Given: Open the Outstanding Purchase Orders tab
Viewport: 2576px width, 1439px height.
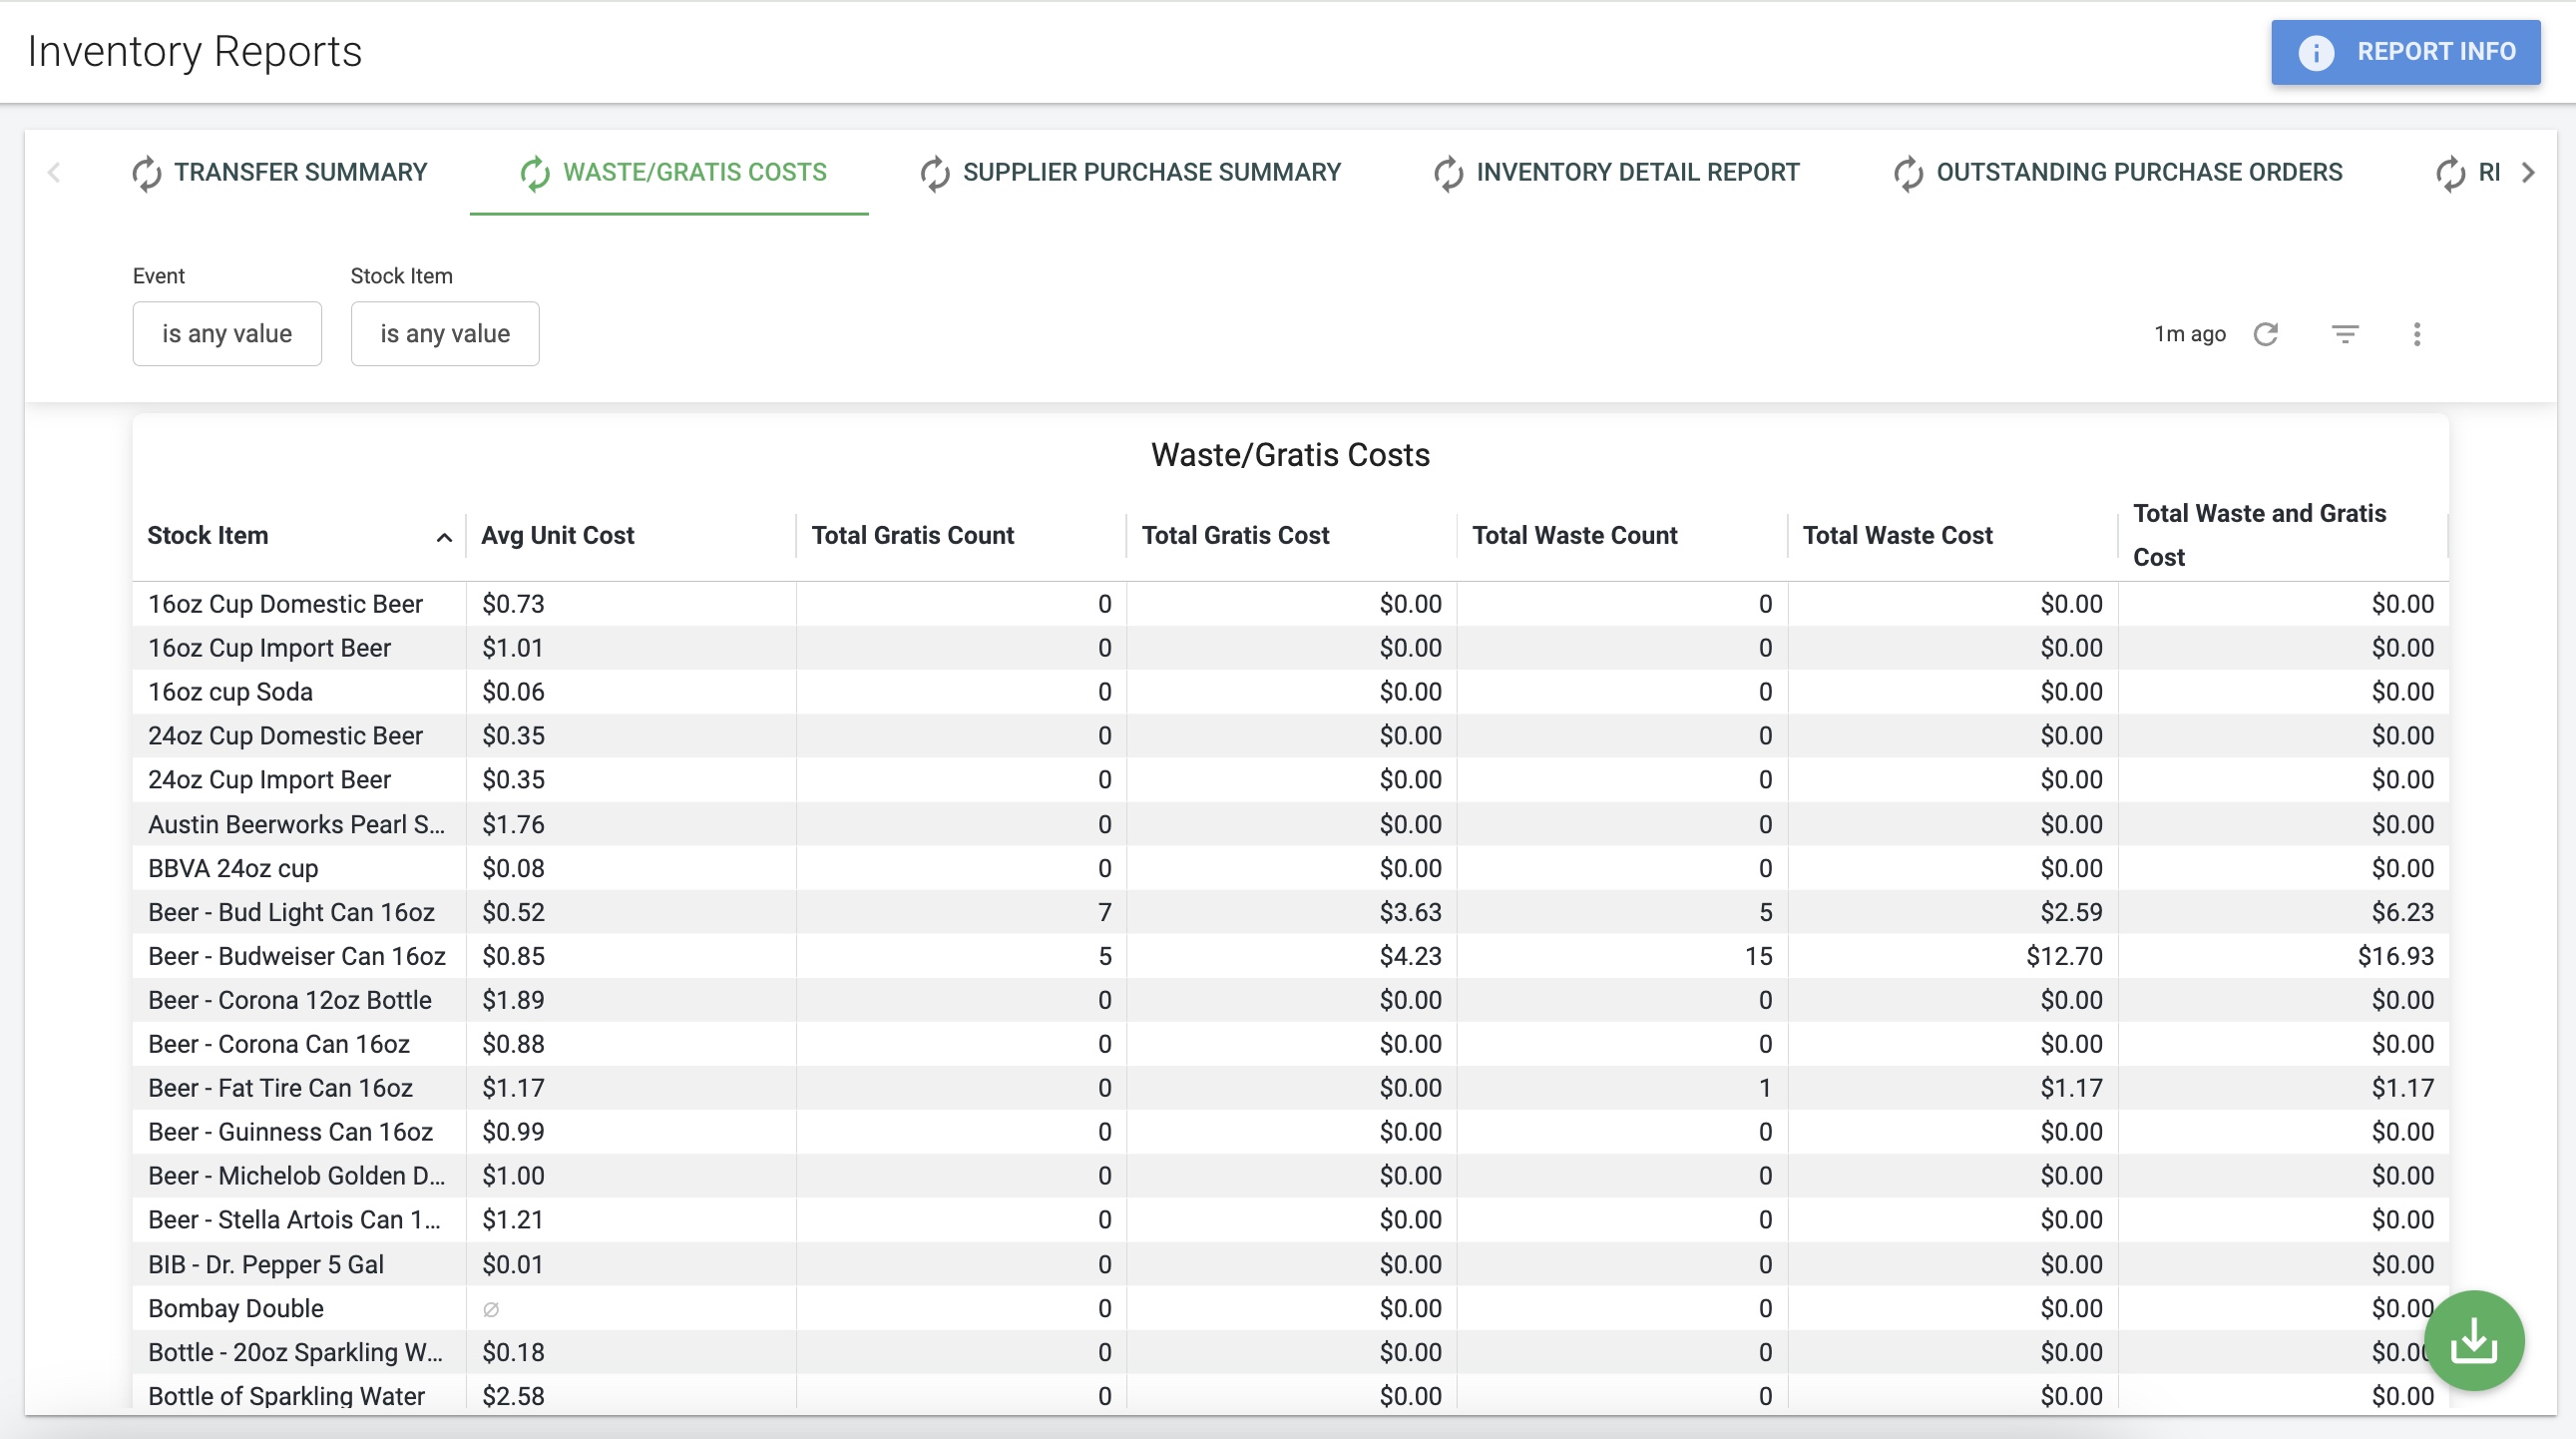Looking at the screenshot, I should click(2138, 171).
